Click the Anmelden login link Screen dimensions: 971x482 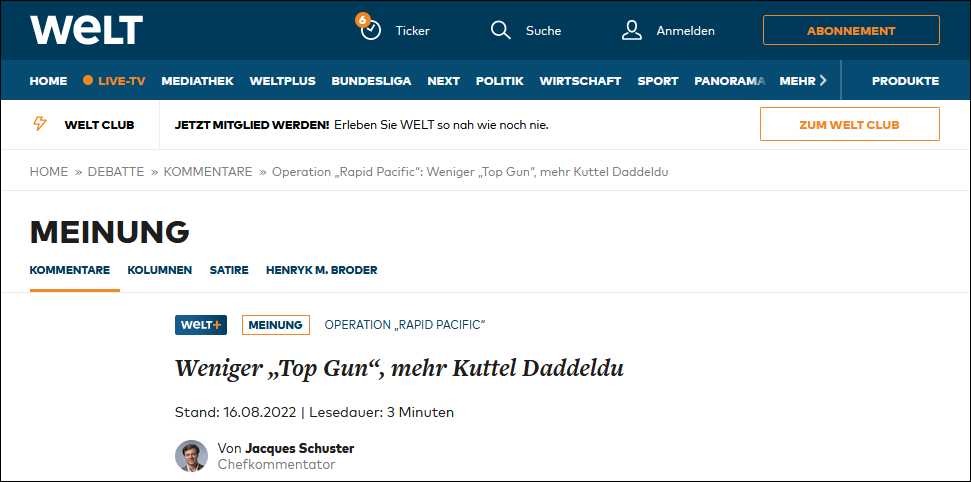pyautogui.click(x=686, y=31)
